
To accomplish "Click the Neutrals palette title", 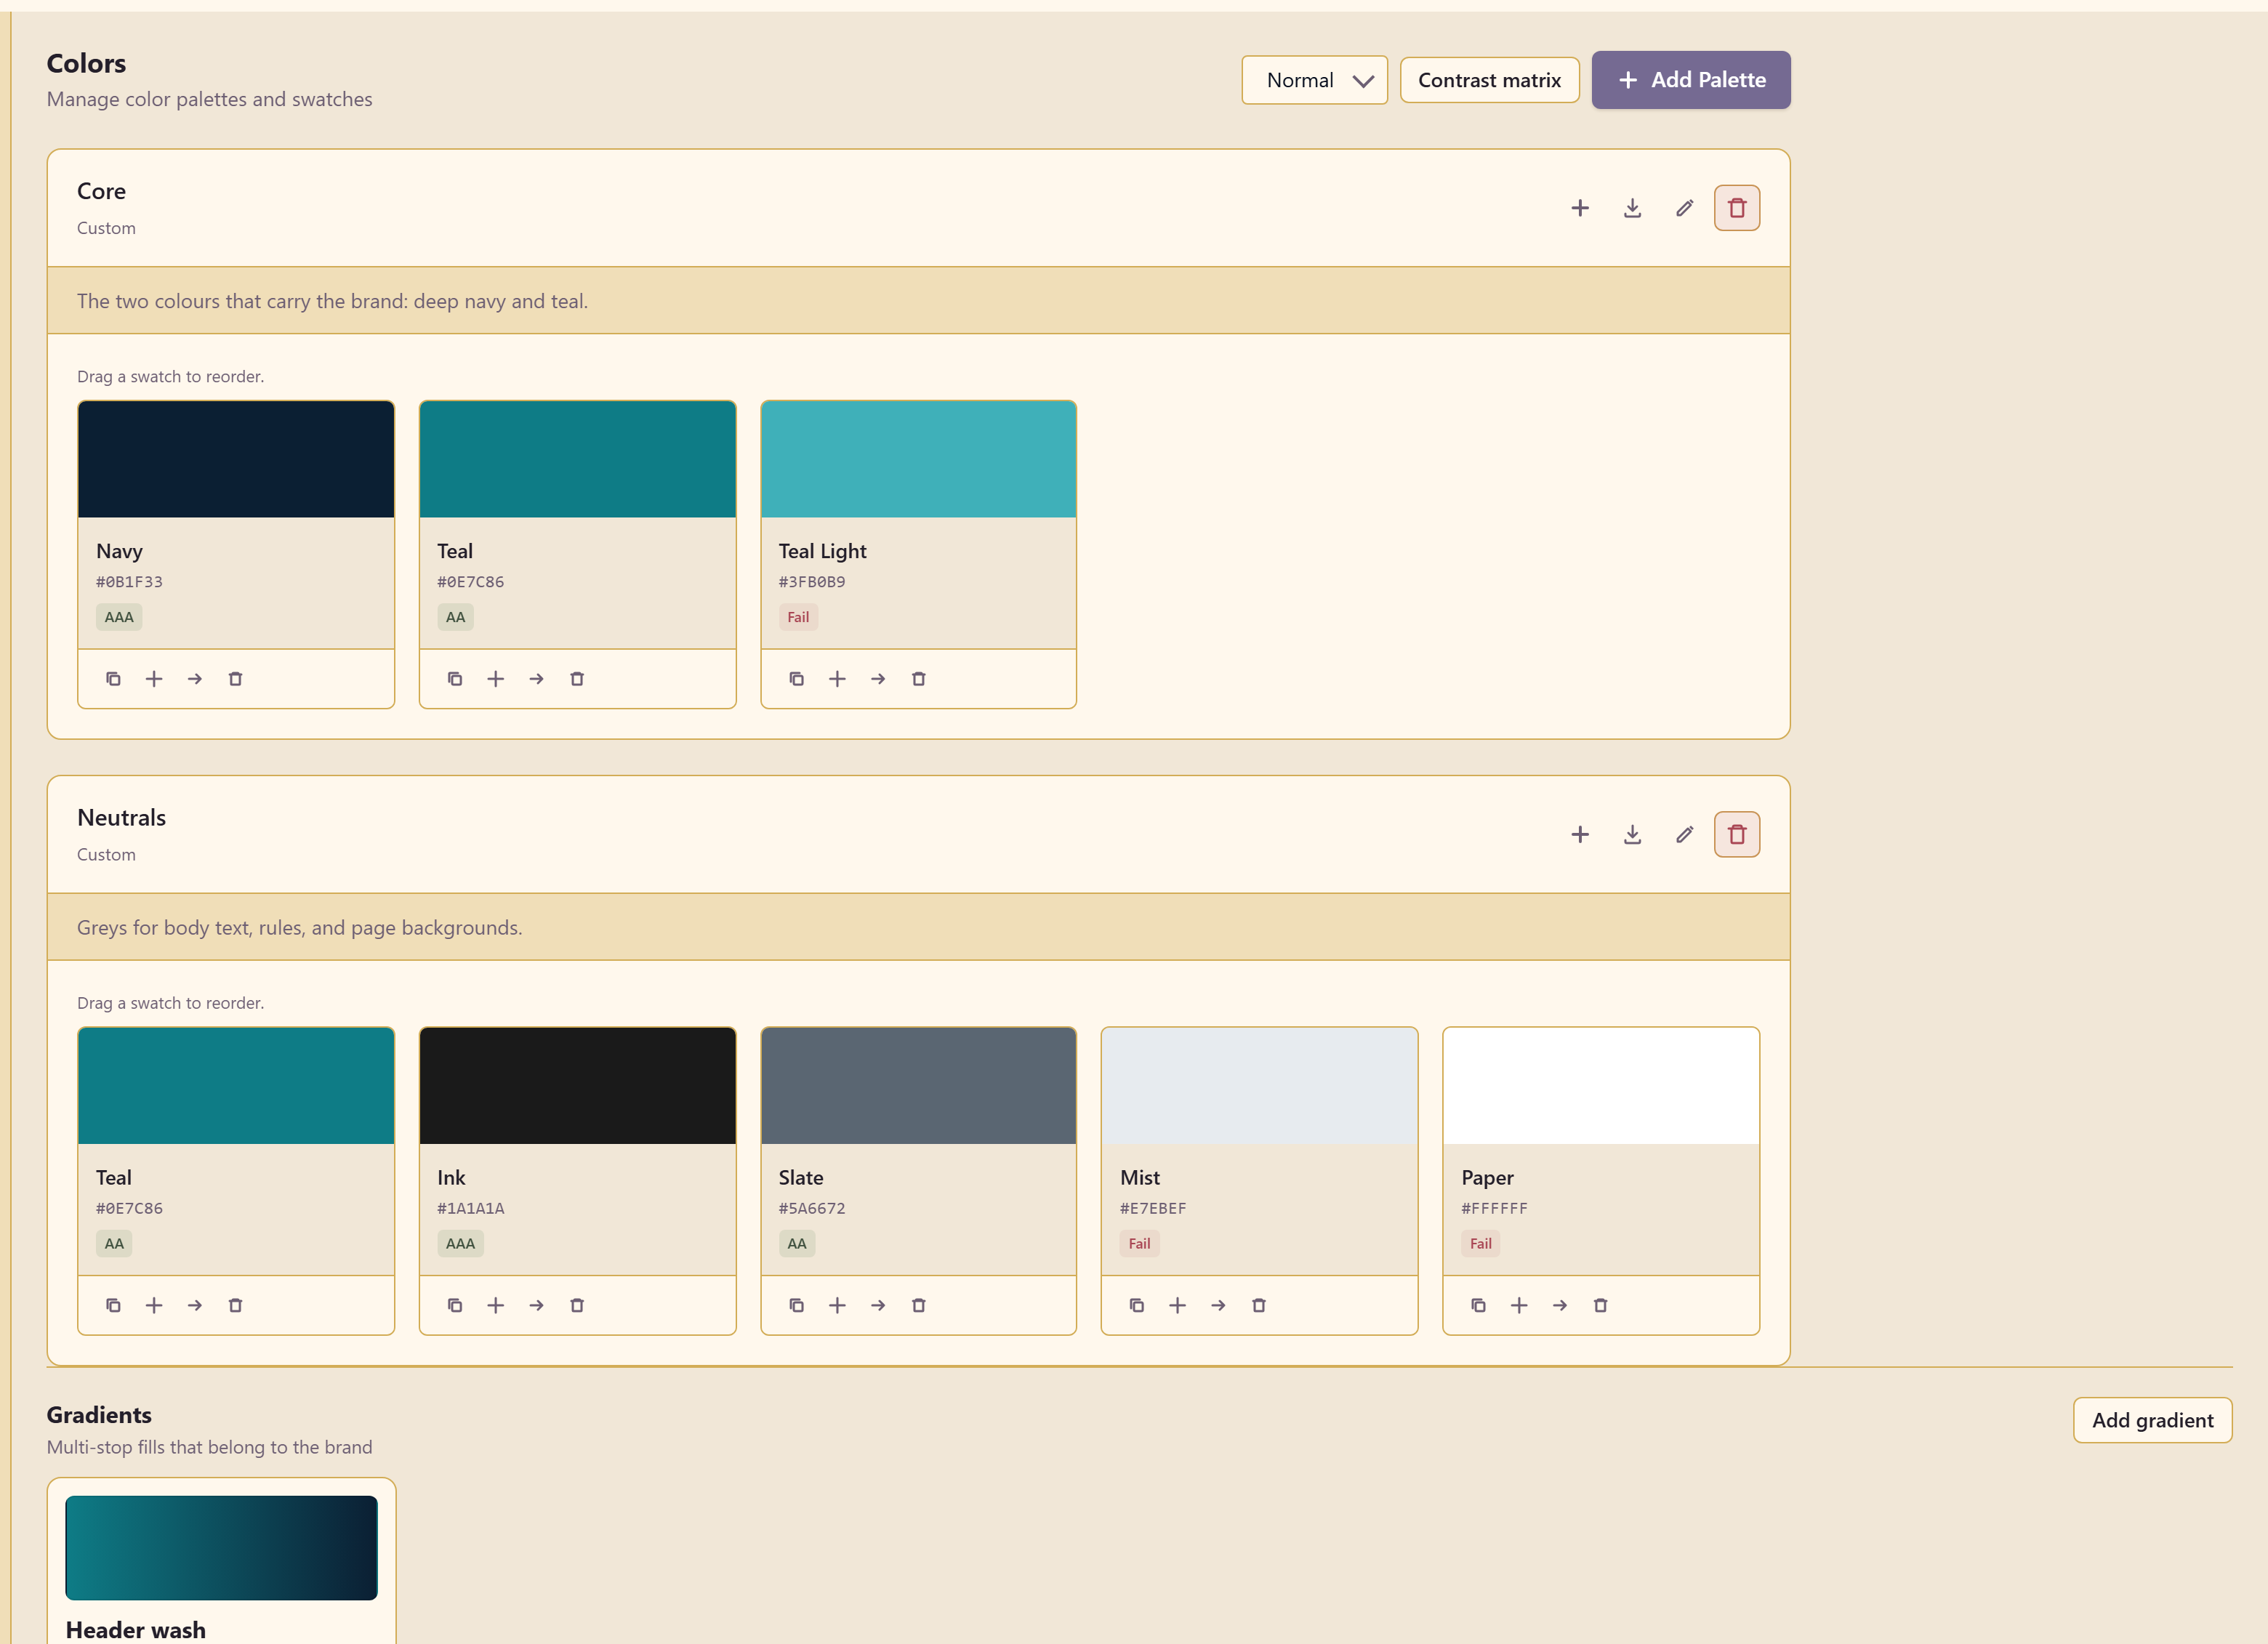I will [x=122, y=818].
